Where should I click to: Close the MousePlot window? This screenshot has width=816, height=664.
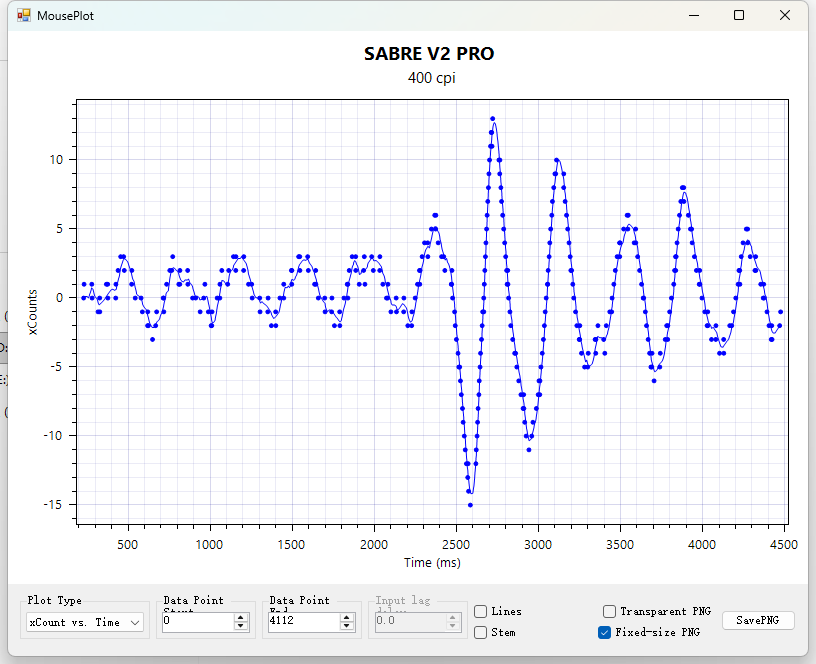(x=785, y=16)
